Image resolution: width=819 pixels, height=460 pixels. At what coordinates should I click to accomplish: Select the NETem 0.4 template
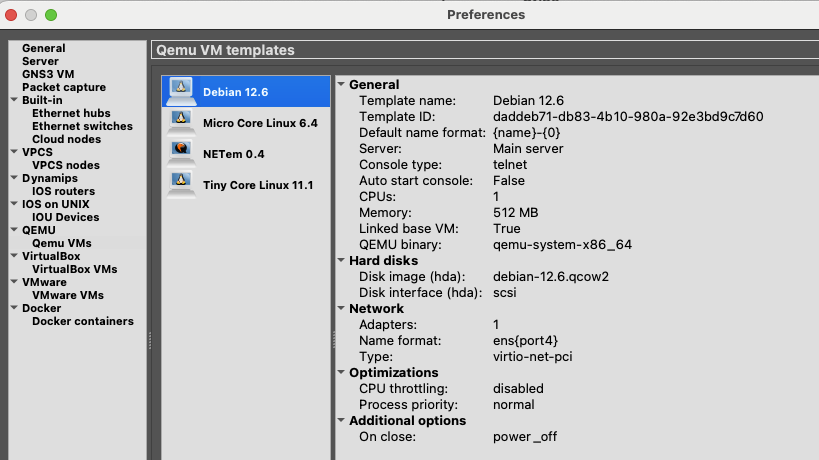(246, 154)
